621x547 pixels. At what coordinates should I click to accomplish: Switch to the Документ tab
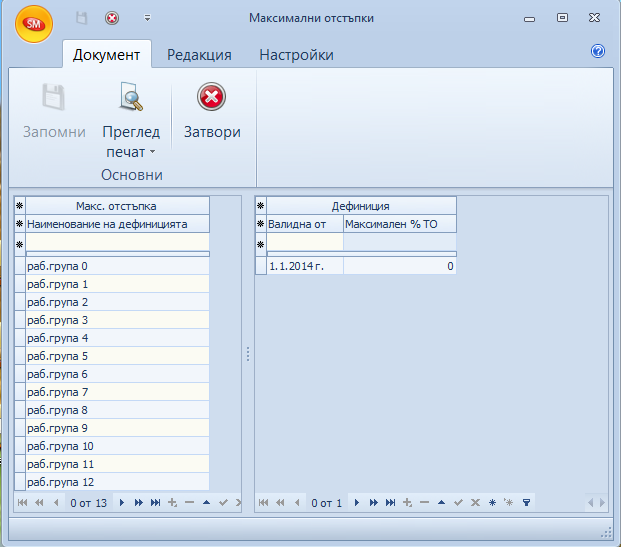[x=106, y=54]
